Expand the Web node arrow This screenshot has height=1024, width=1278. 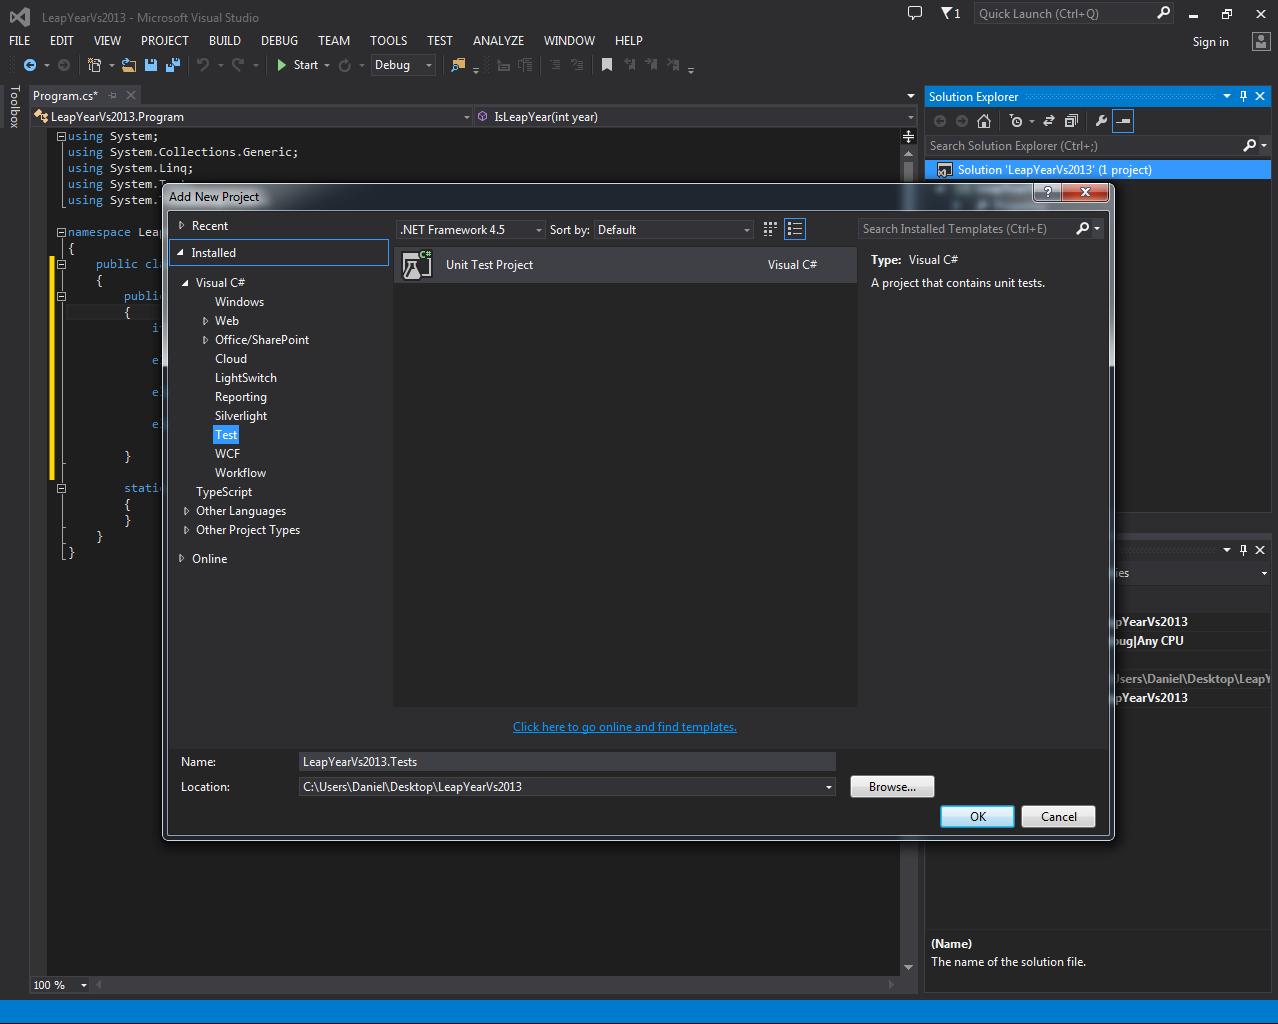click(205, 321)
